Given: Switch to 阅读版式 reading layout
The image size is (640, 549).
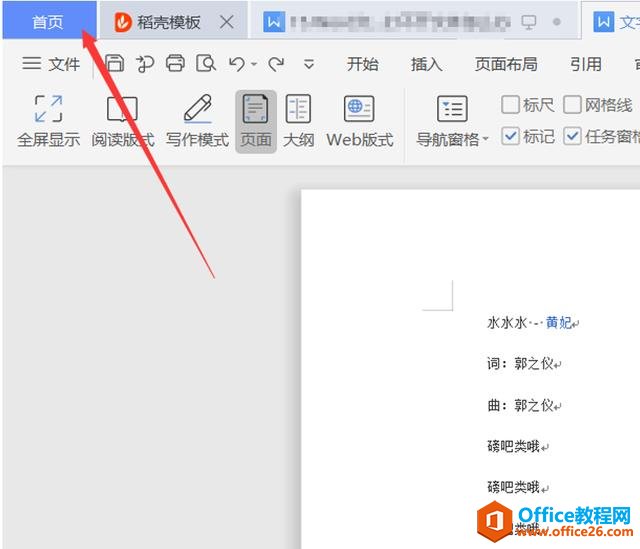Looking at the screenshot, I should click(x=122, y=121).
